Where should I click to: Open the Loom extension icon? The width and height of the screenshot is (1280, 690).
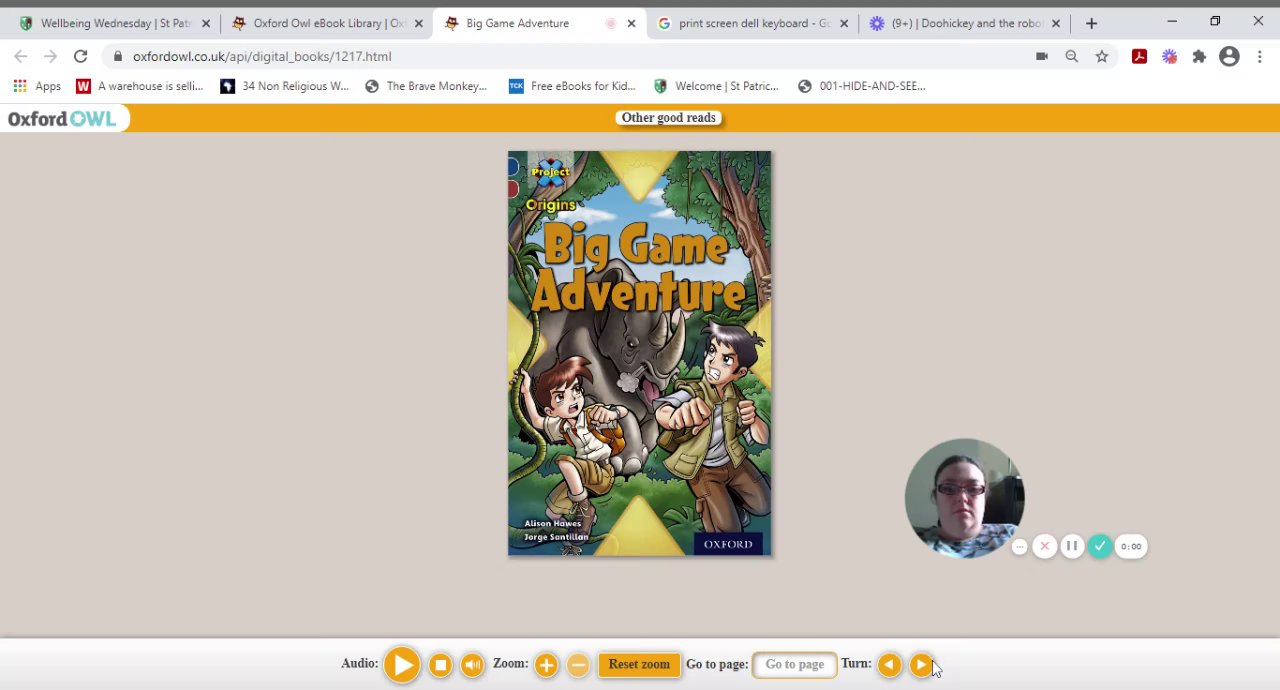coord(1169,57)
